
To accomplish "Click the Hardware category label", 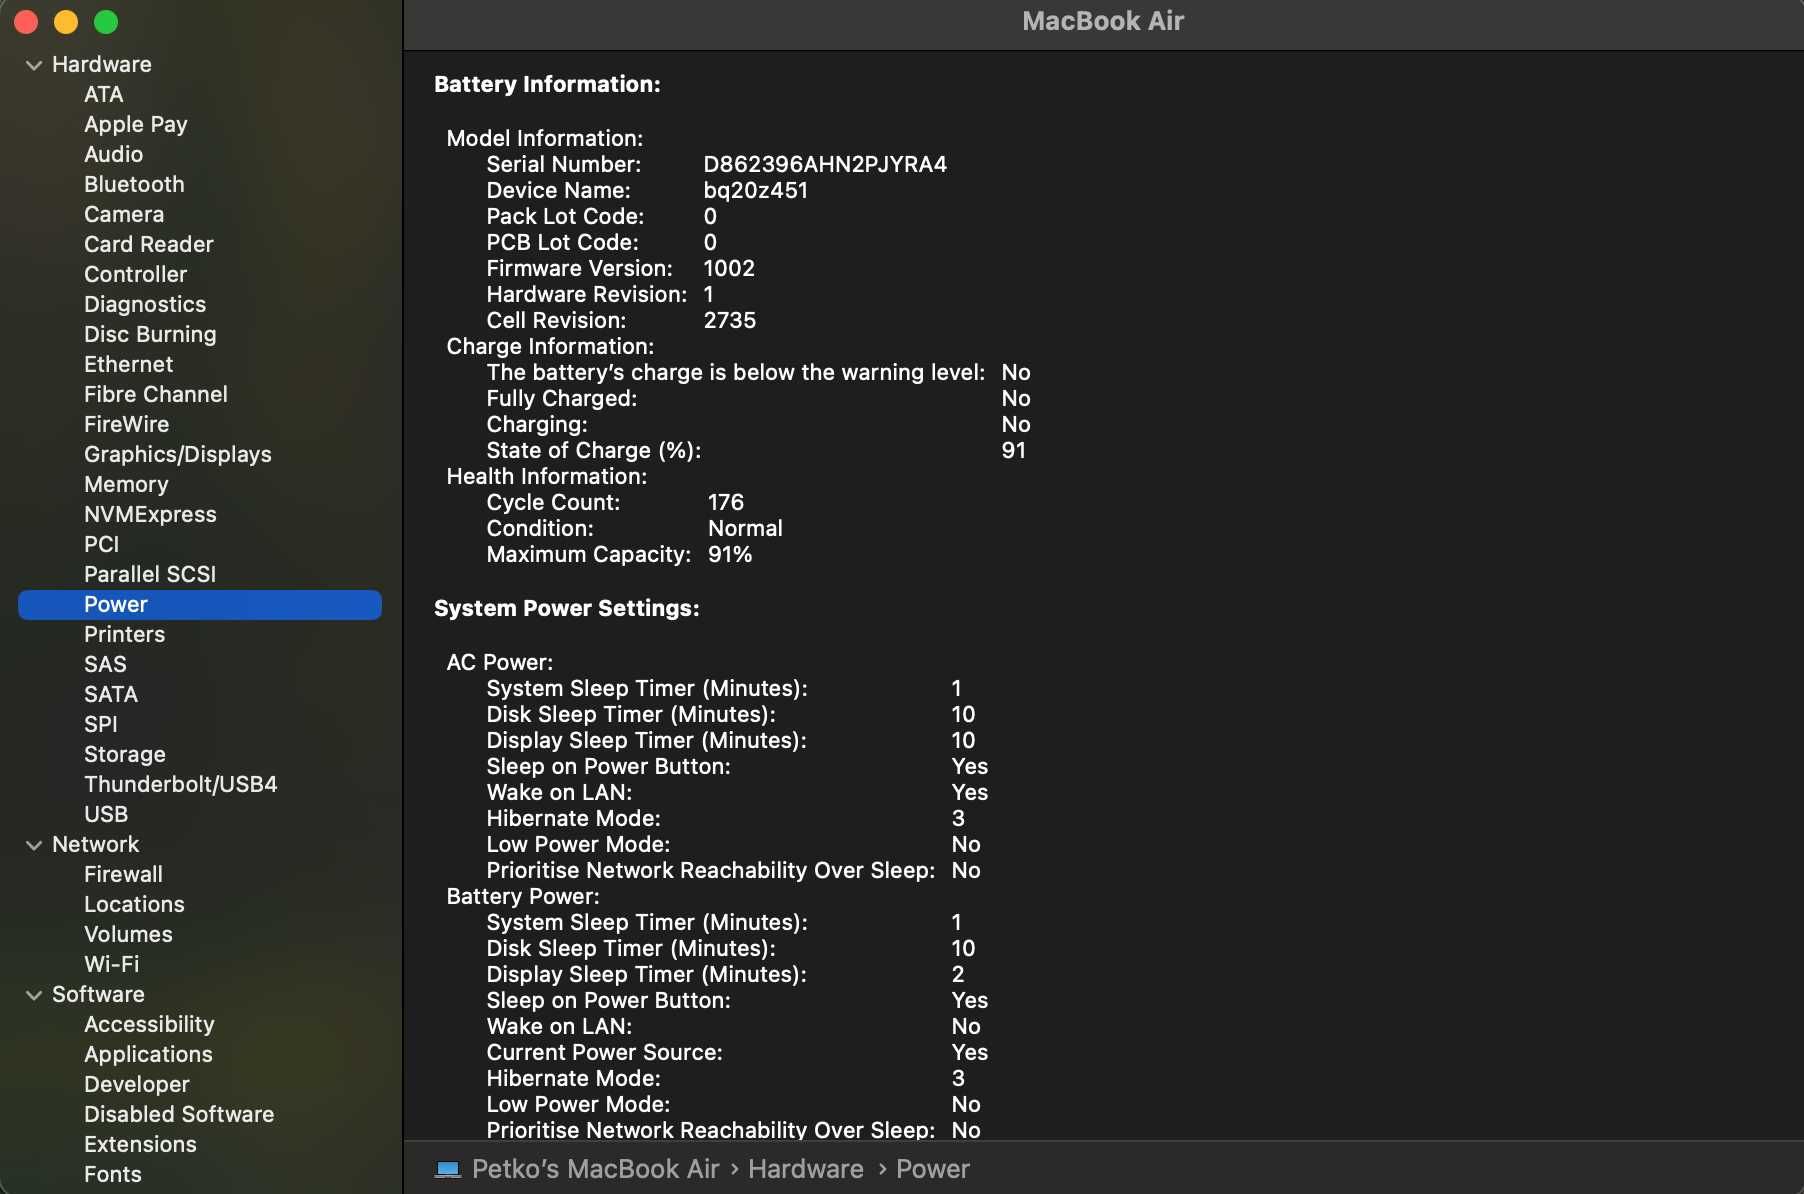I will tap(102, 64).
